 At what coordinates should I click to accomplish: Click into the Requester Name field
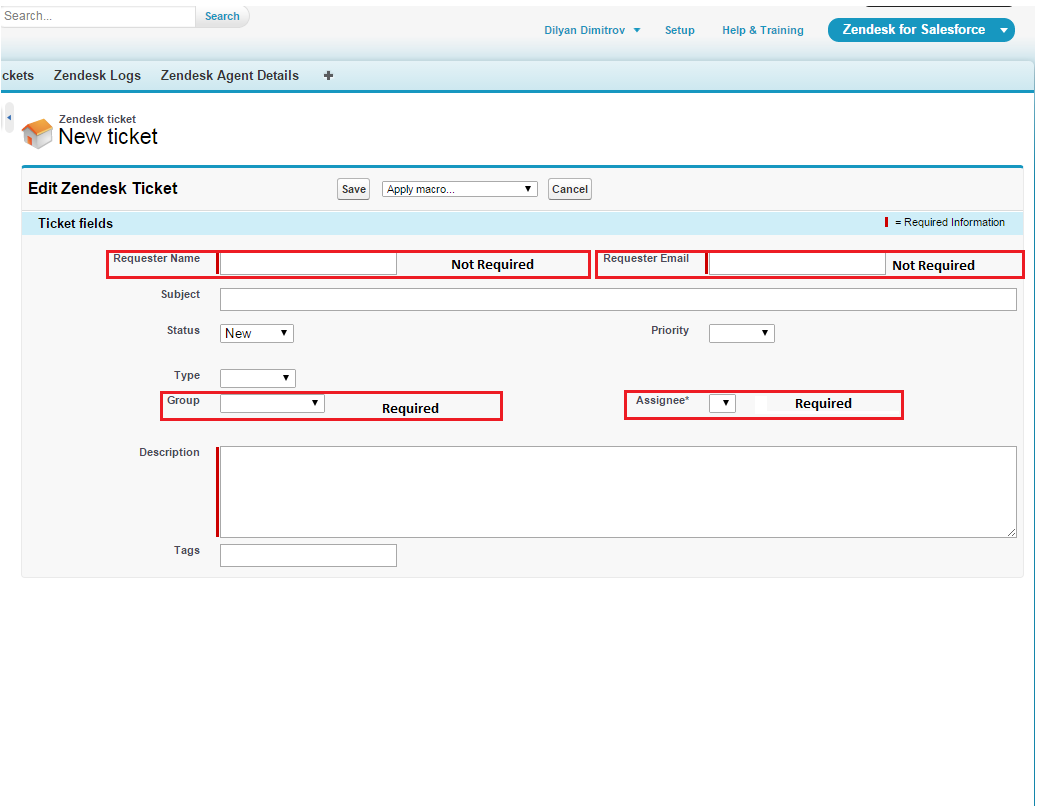308,264
